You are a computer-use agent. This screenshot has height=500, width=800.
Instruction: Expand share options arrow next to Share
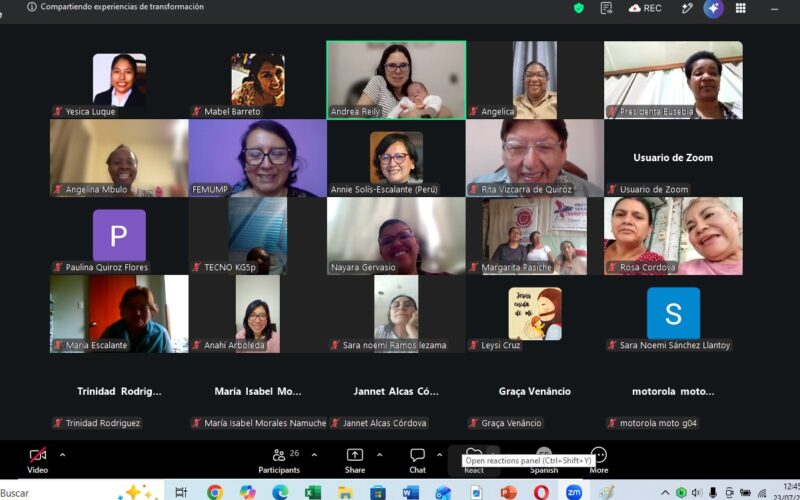[380, 455]
